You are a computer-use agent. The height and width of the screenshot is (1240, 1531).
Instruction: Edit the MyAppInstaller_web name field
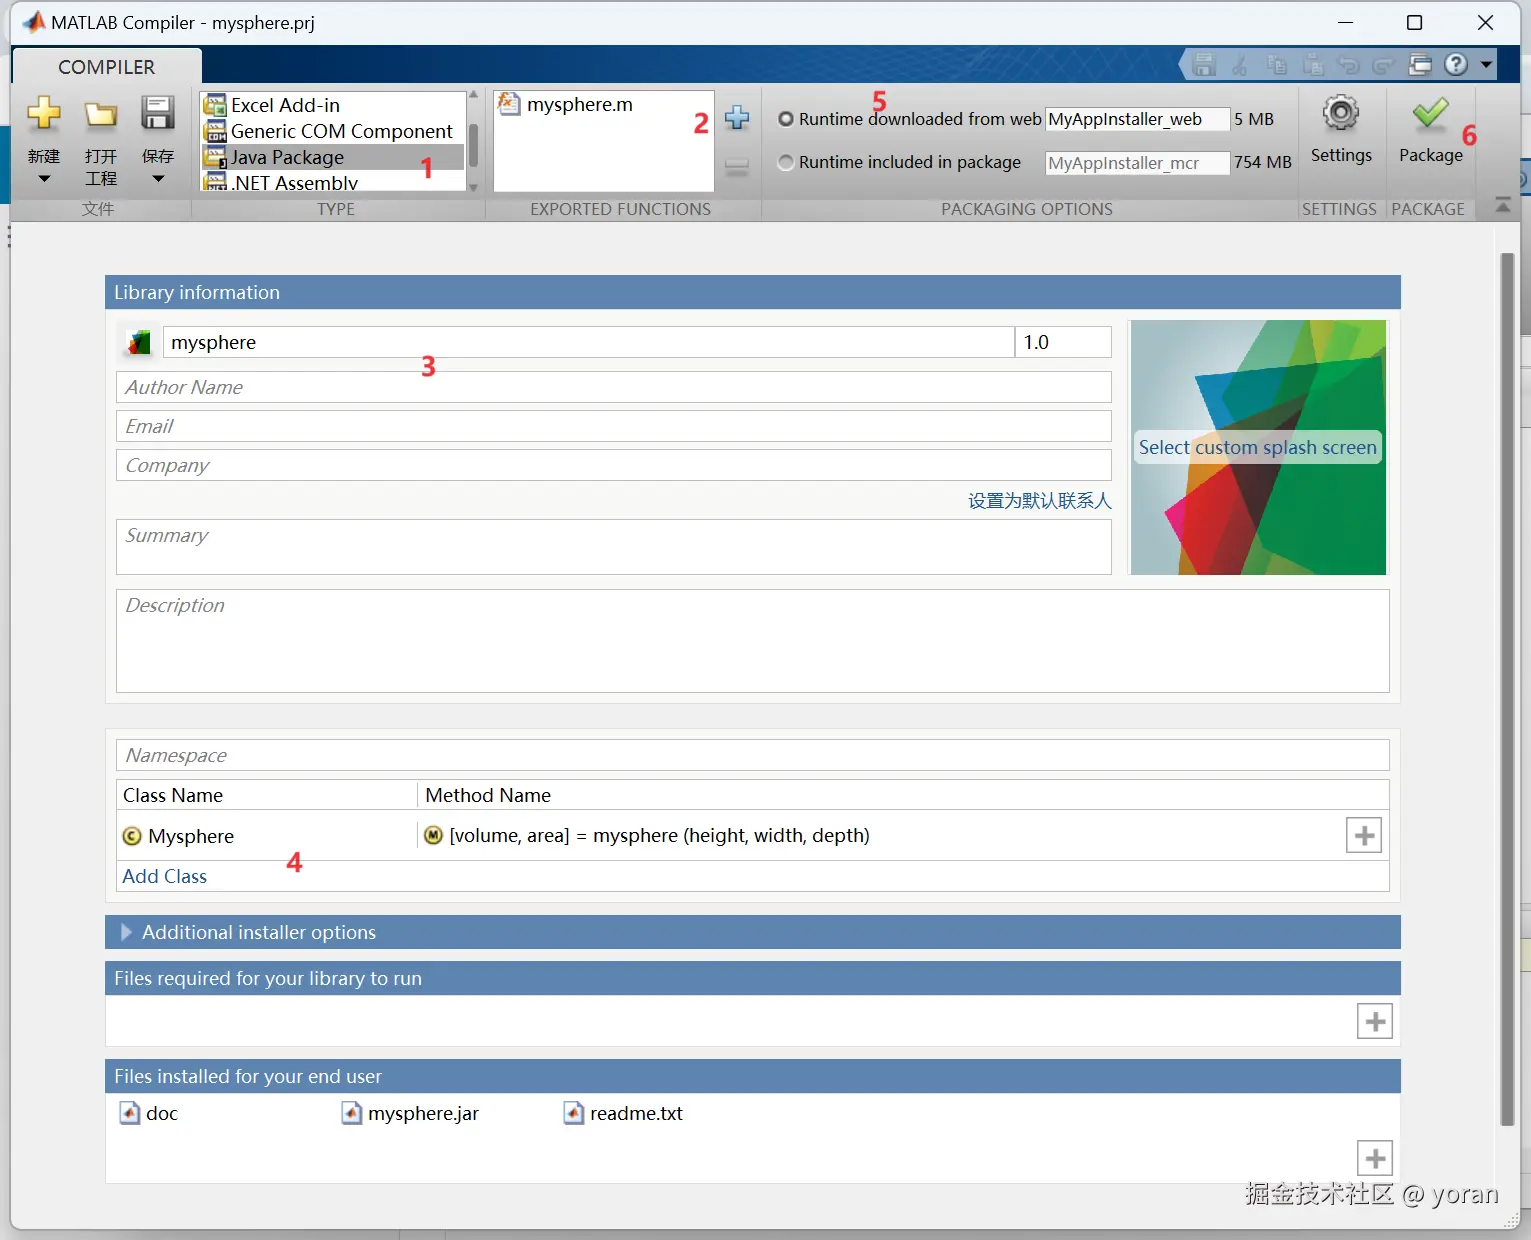1137,119
